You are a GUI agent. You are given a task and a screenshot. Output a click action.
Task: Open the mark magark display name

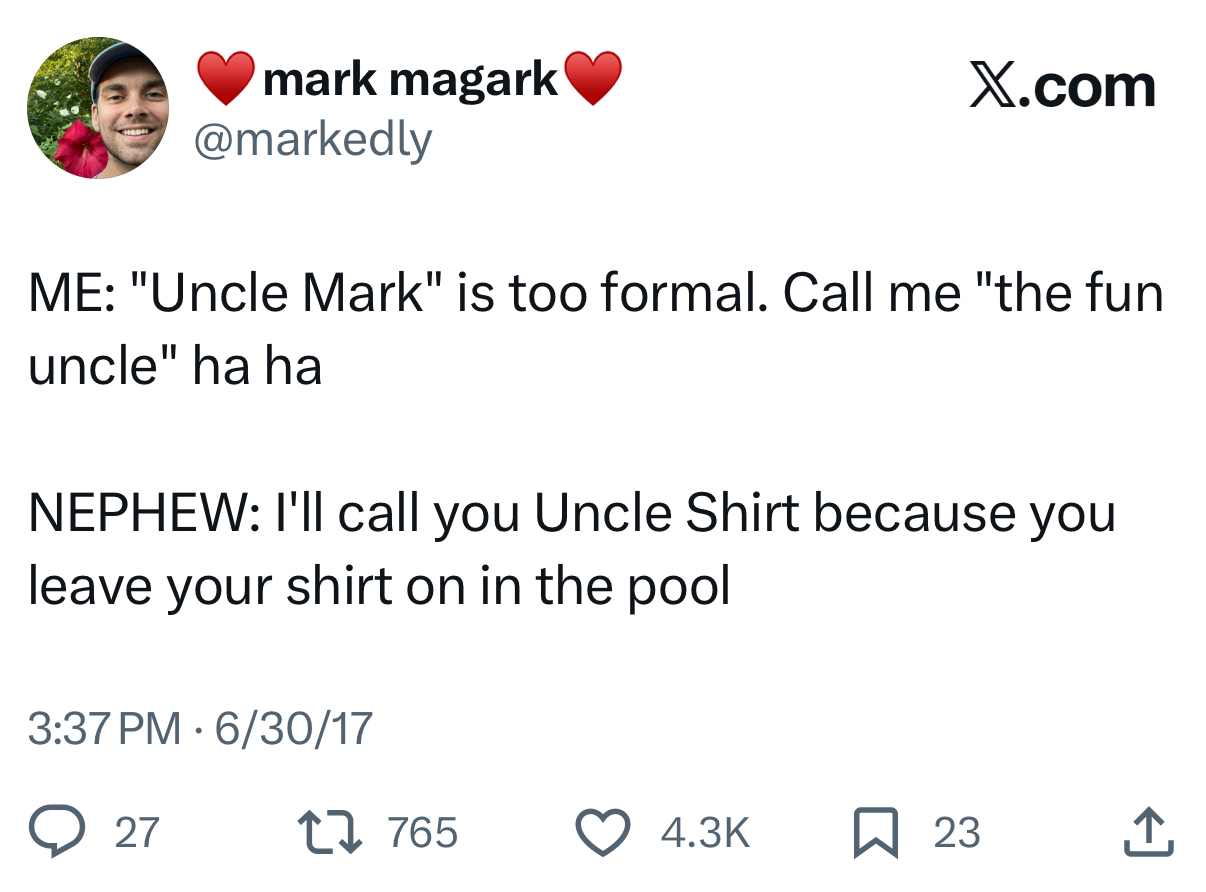(x=410, y=79)
